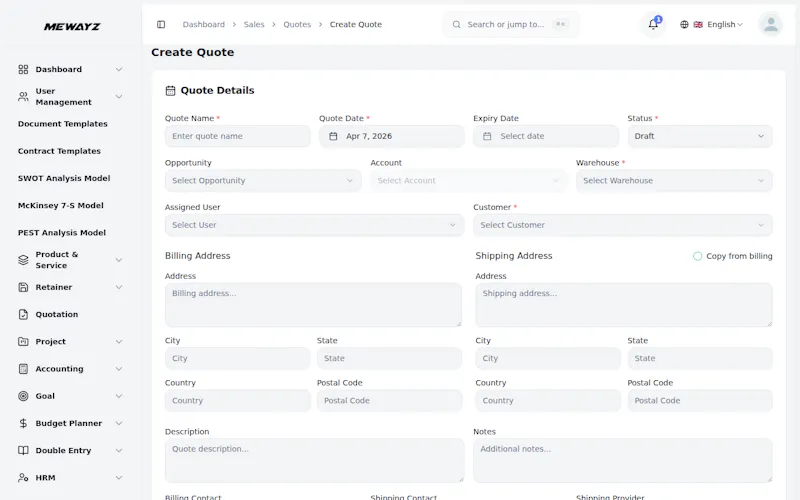
Task: Click the user avatar icon
Action: 770,24
